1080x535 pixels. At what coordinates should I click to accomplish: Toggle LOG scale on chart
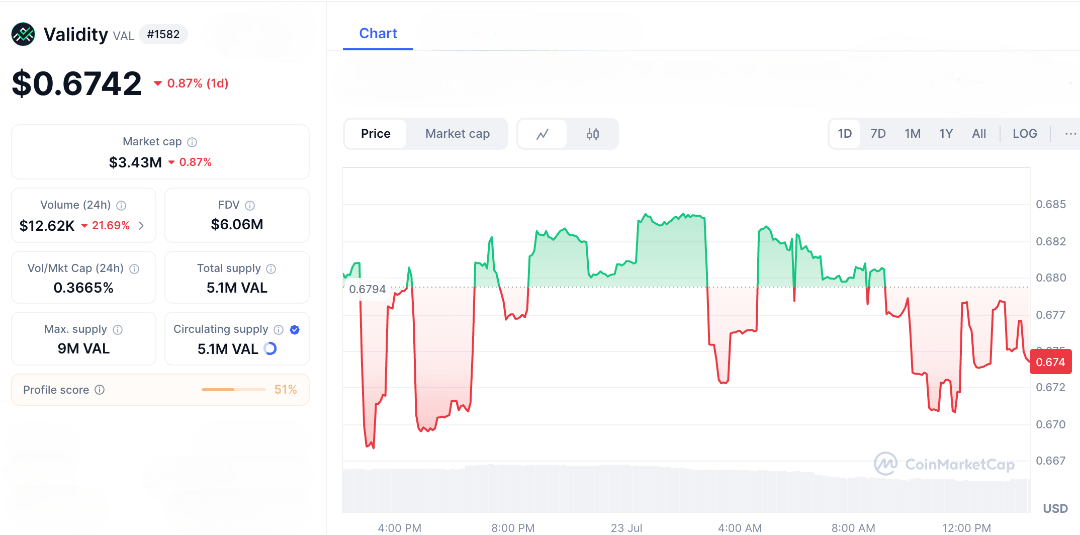click(1025, 134)
